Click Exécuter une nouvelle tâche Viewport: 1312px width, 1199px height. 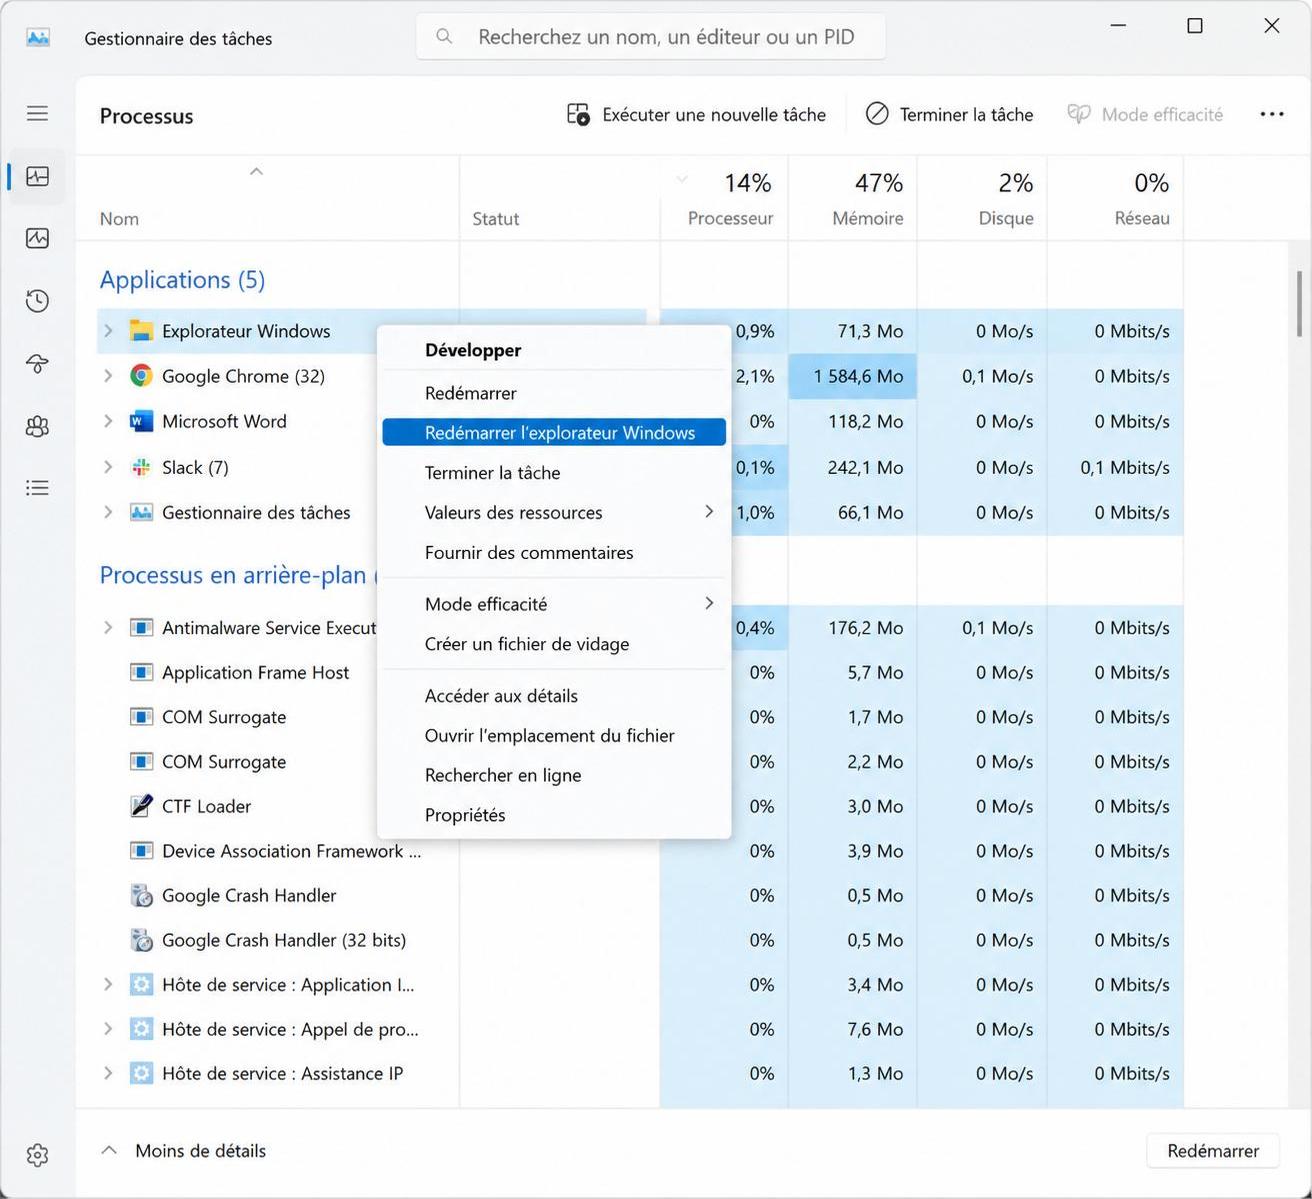697,114
